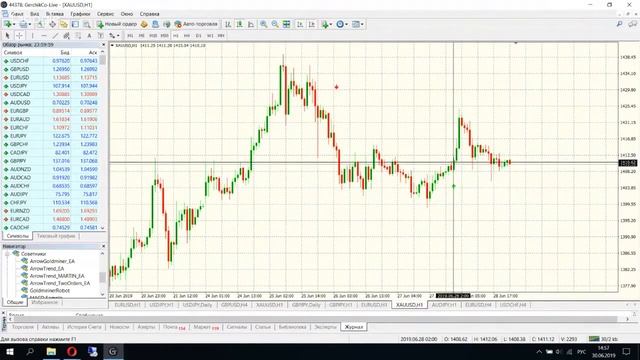
Task: Open dropdown arrow beside new chart icon
Action: coord(14,24)
